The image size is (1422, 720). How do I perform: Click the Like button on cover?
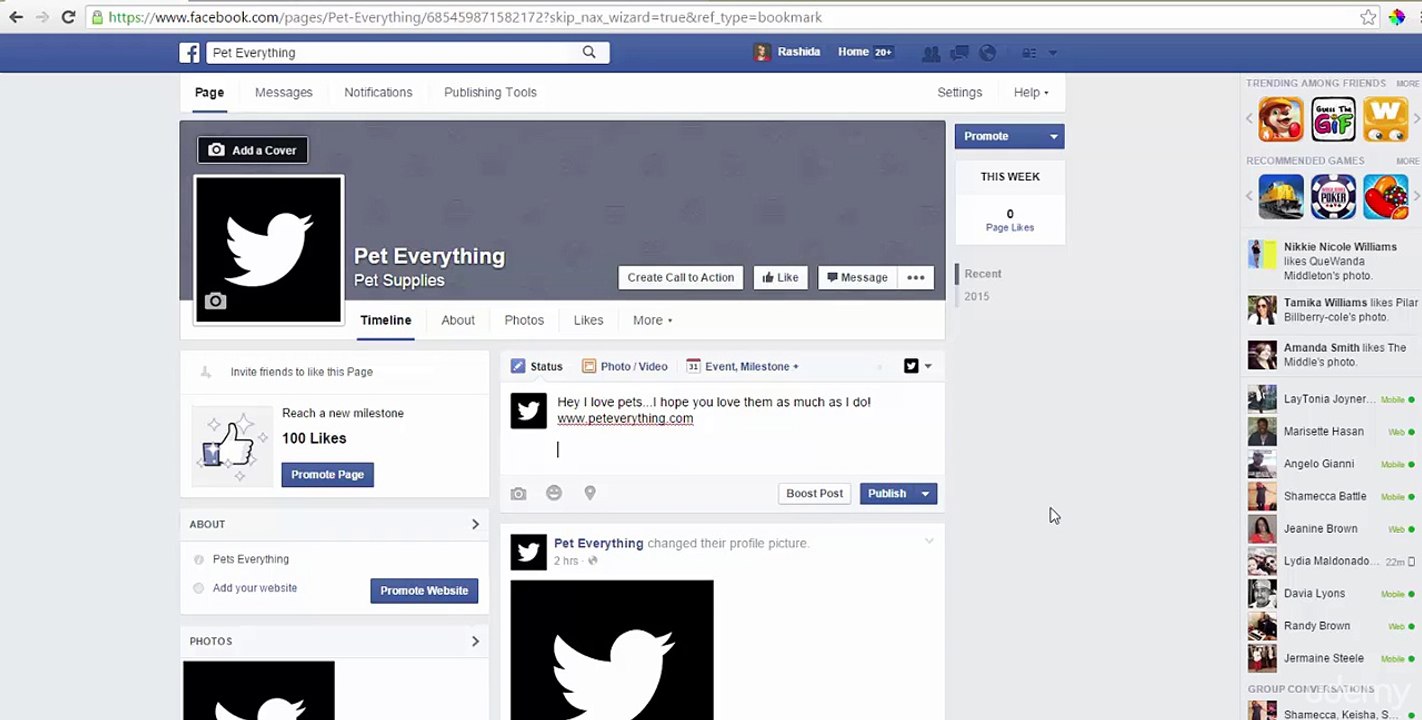(780, 277)
